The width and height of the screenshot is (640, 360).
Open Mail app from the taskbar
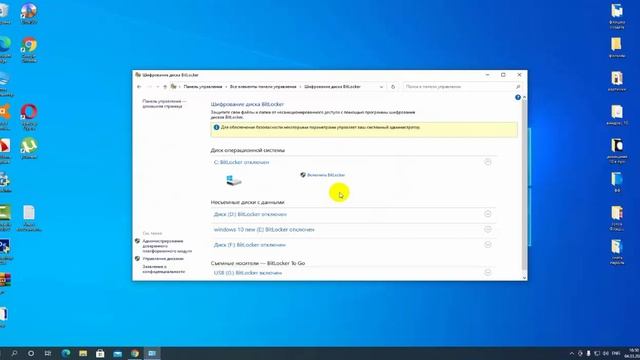click(118, 353)
